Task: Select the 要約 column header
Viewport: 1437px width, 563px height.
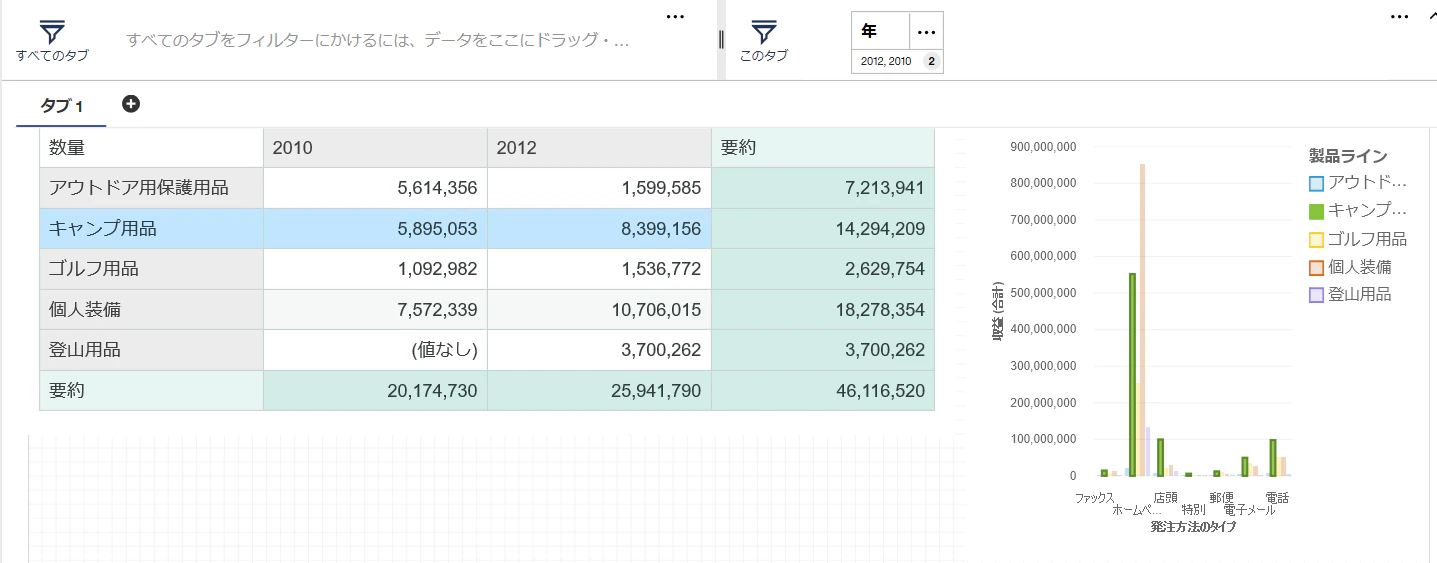Action: point(823,148)
